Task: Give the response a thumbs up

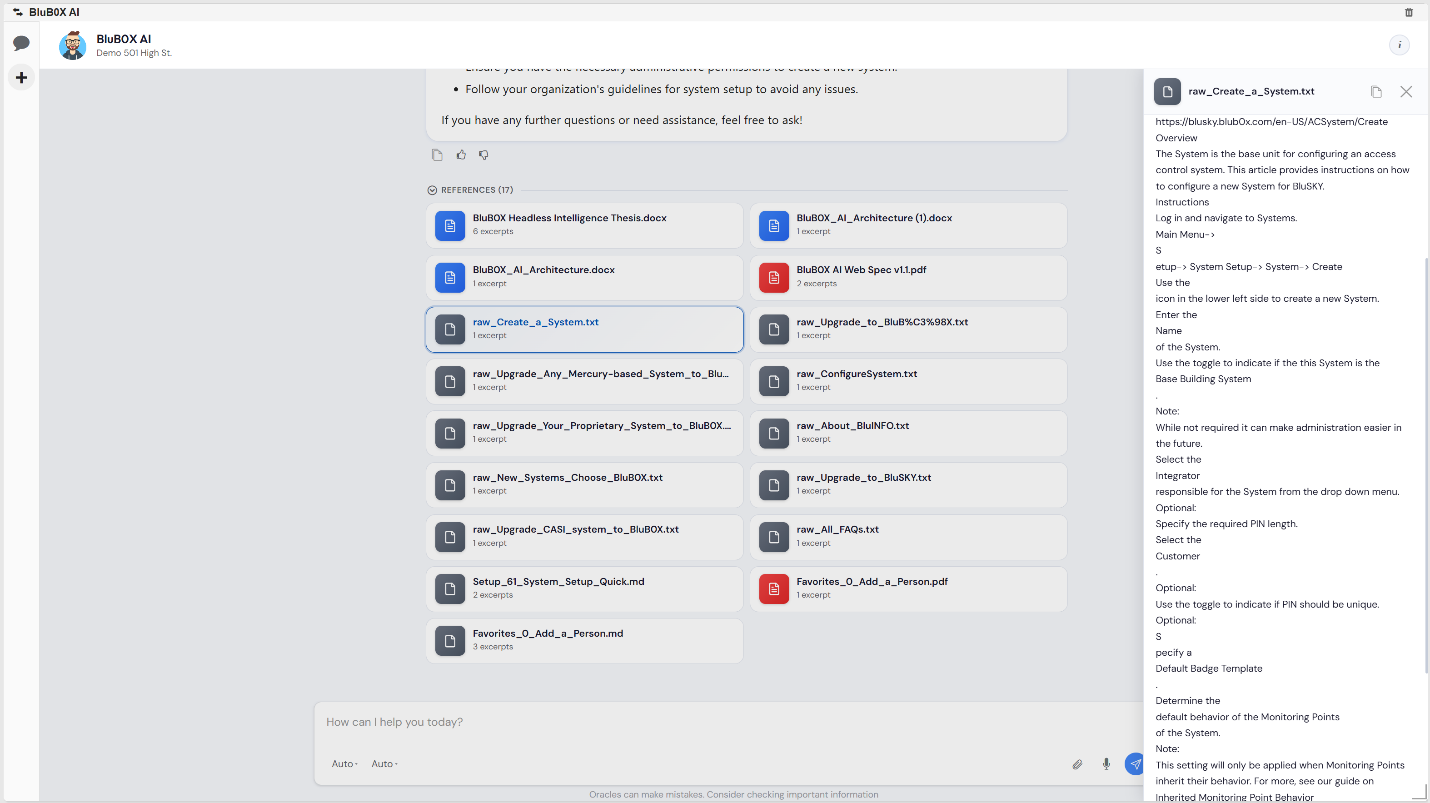Action: (461, 155)
